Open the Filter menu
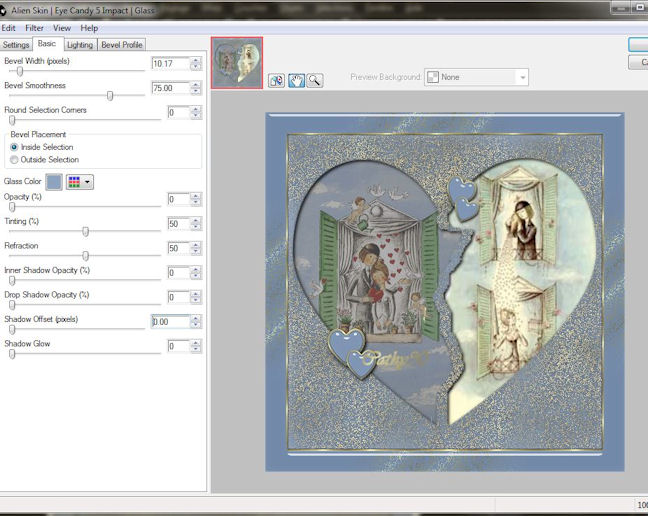Viewport: 648px width, 516px height. pyautogui.click(x=34, y=28)
